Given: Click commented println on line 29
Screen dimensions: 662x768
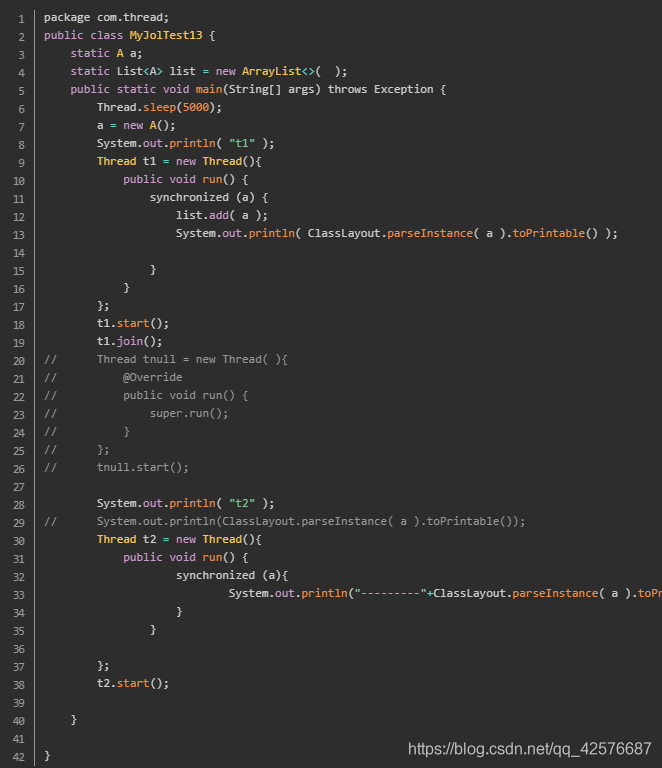Looking at the screenshot, I should [311, 522].
